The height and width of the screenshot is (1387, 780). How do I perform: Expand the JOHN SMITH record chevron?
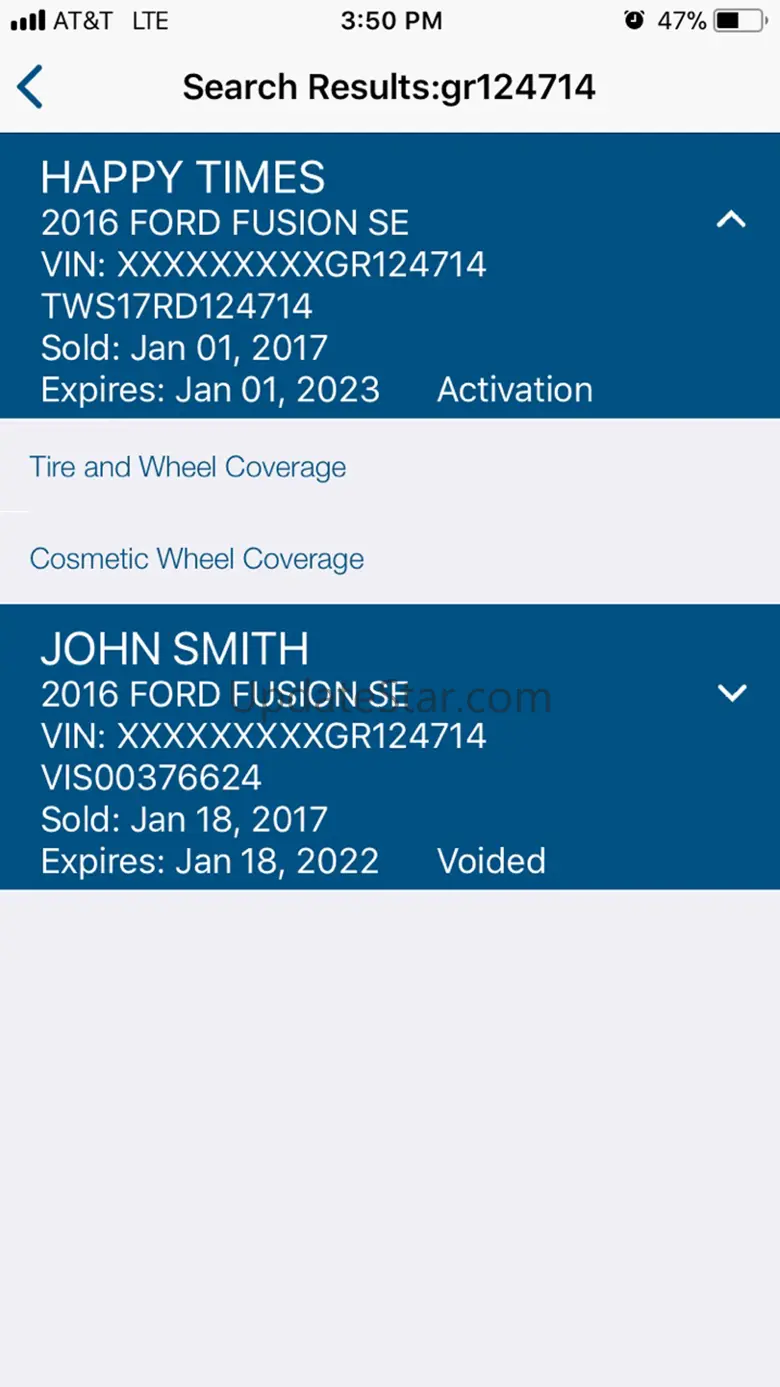click(732, 692)
